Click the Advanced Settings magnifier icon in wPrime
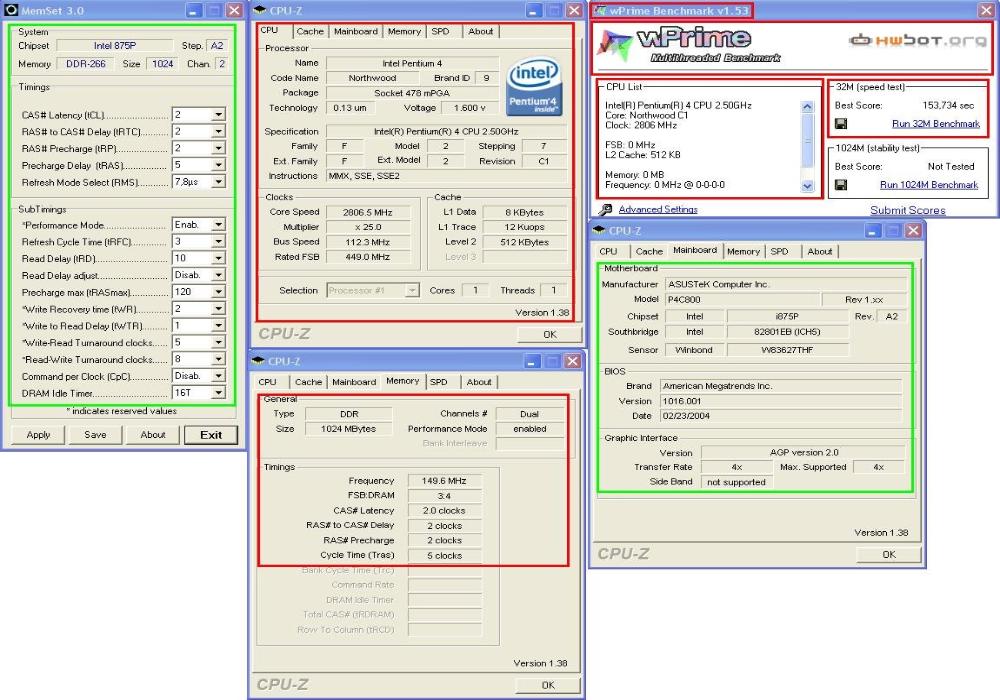1000x700 pixels. click(605, 209)
